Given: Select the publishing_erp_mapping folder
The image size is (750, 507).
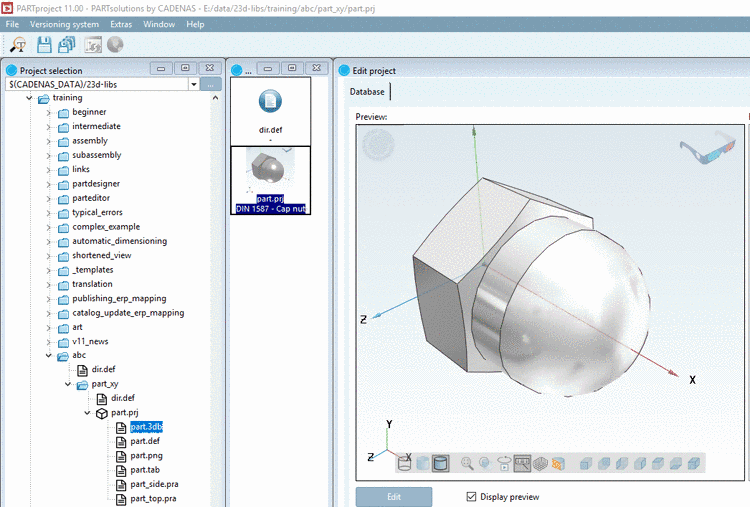Looking at the screenshot, I should (119, 298).
